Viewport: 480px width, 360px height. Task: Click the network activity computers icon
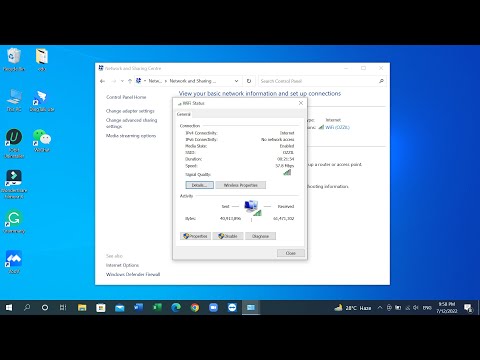click(x=252, y=207)
